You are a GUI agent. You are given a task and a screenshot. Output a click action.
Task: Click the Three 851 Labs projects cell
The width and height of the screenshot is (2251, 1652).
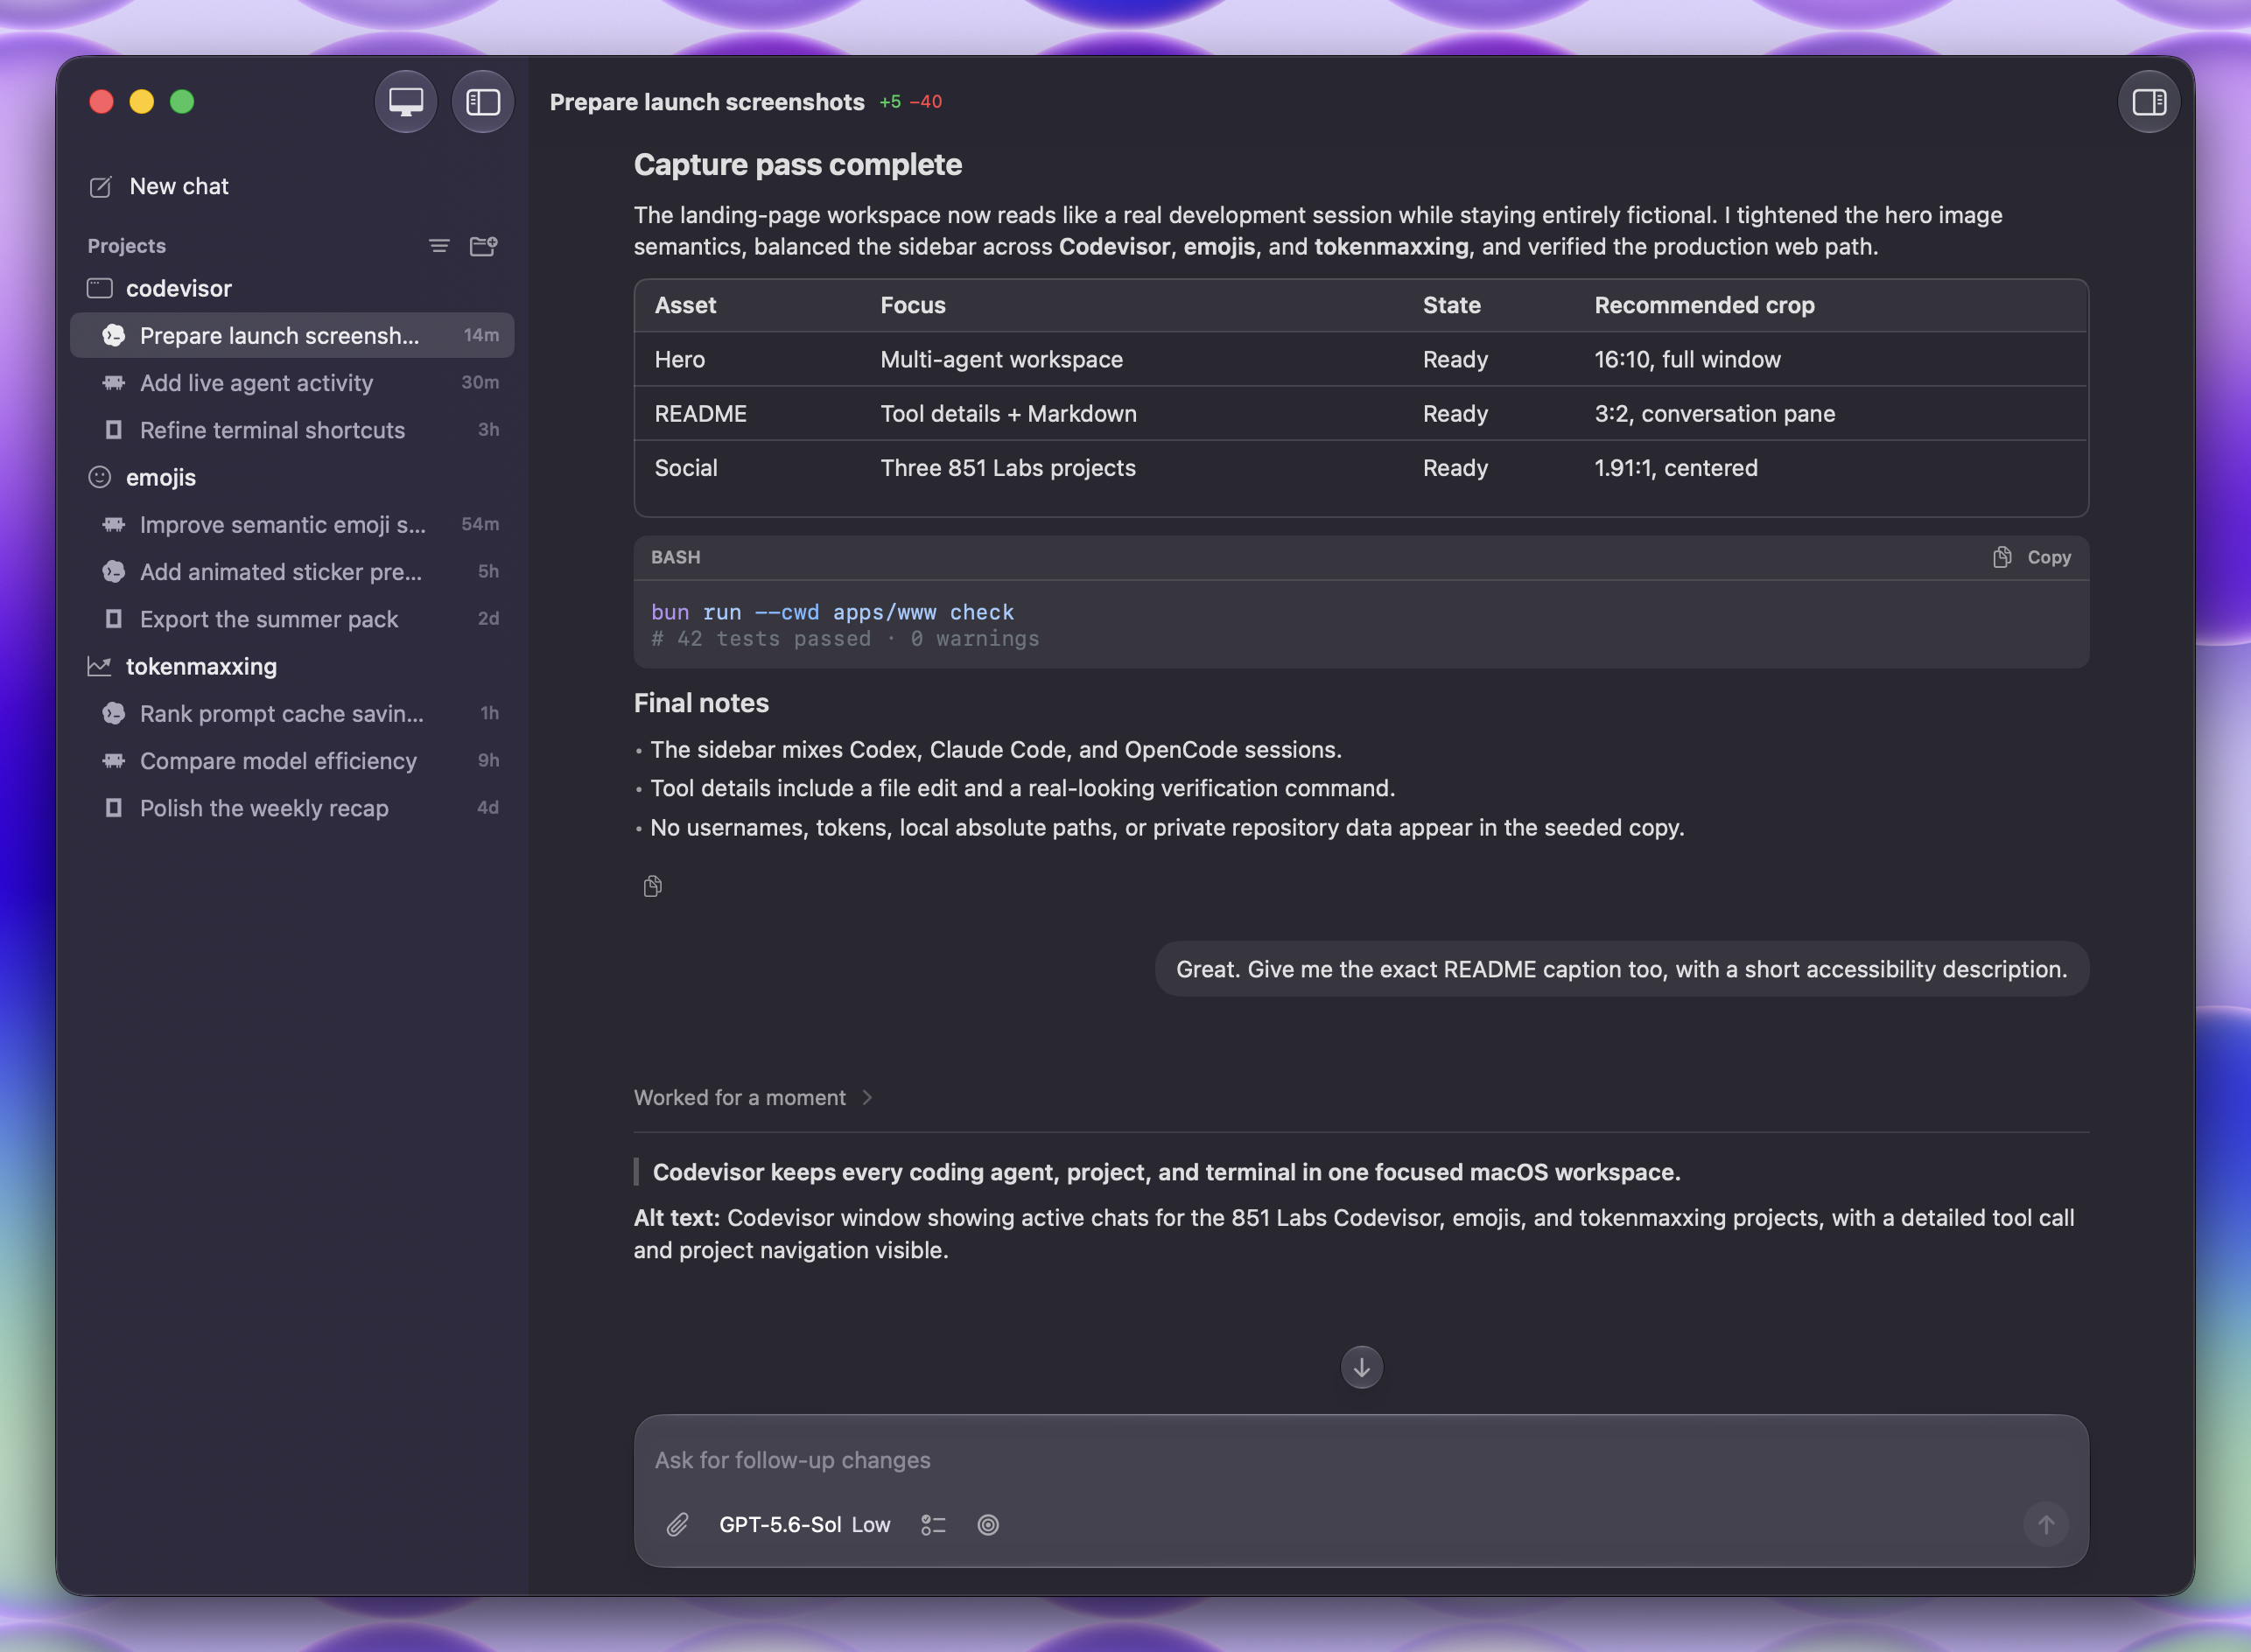pyautogui.click(x=1008, y=468)
